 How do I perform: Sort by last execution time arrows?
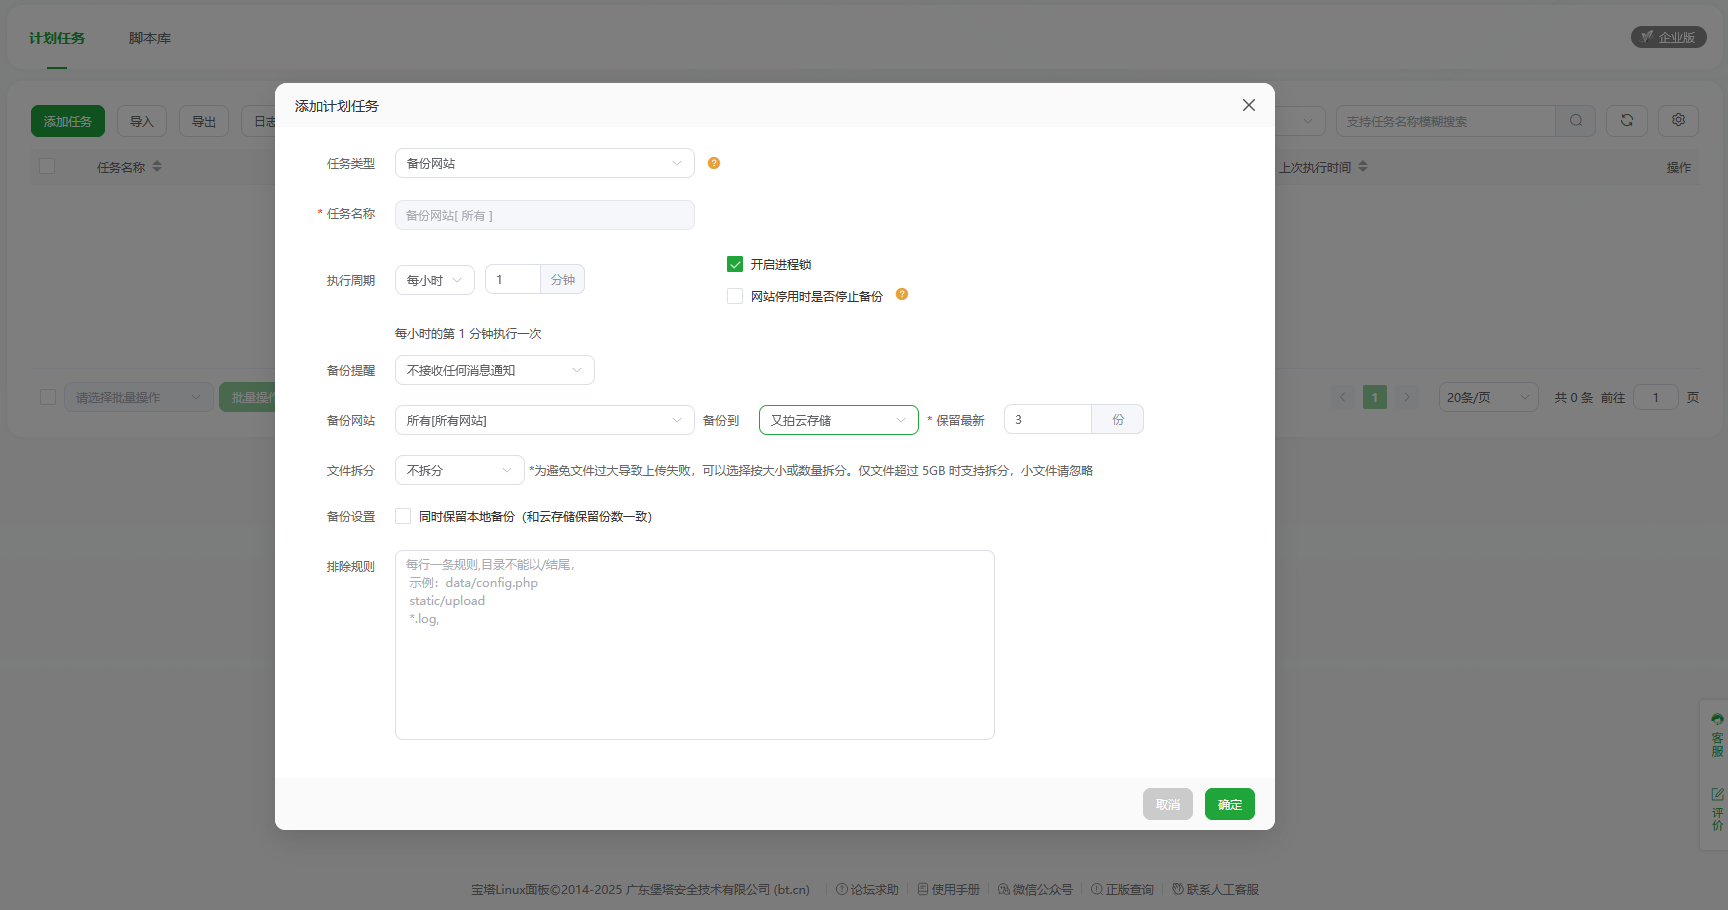(1363, 167)
